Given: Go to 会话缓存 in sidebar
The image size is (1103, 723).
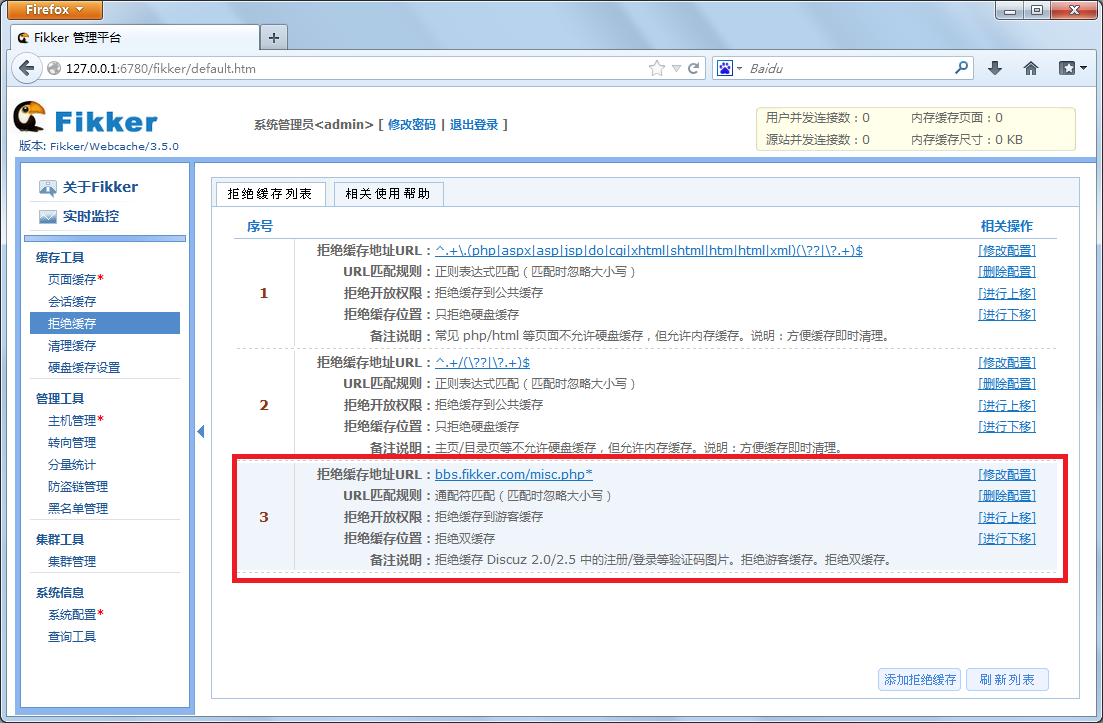Looking at the screenshot, I should tap(72, 302).
